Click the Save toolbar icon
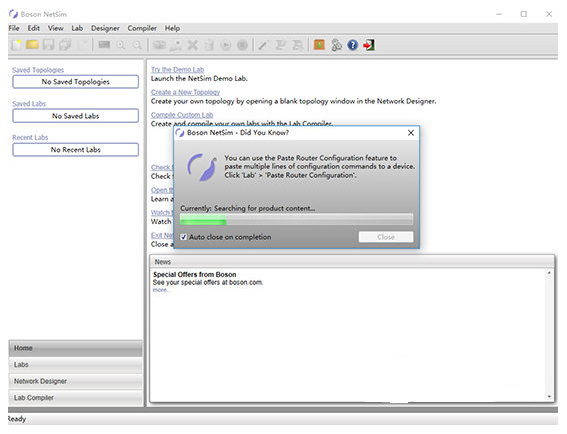Screen dimensions: 567x434 (x=48, y=45)
